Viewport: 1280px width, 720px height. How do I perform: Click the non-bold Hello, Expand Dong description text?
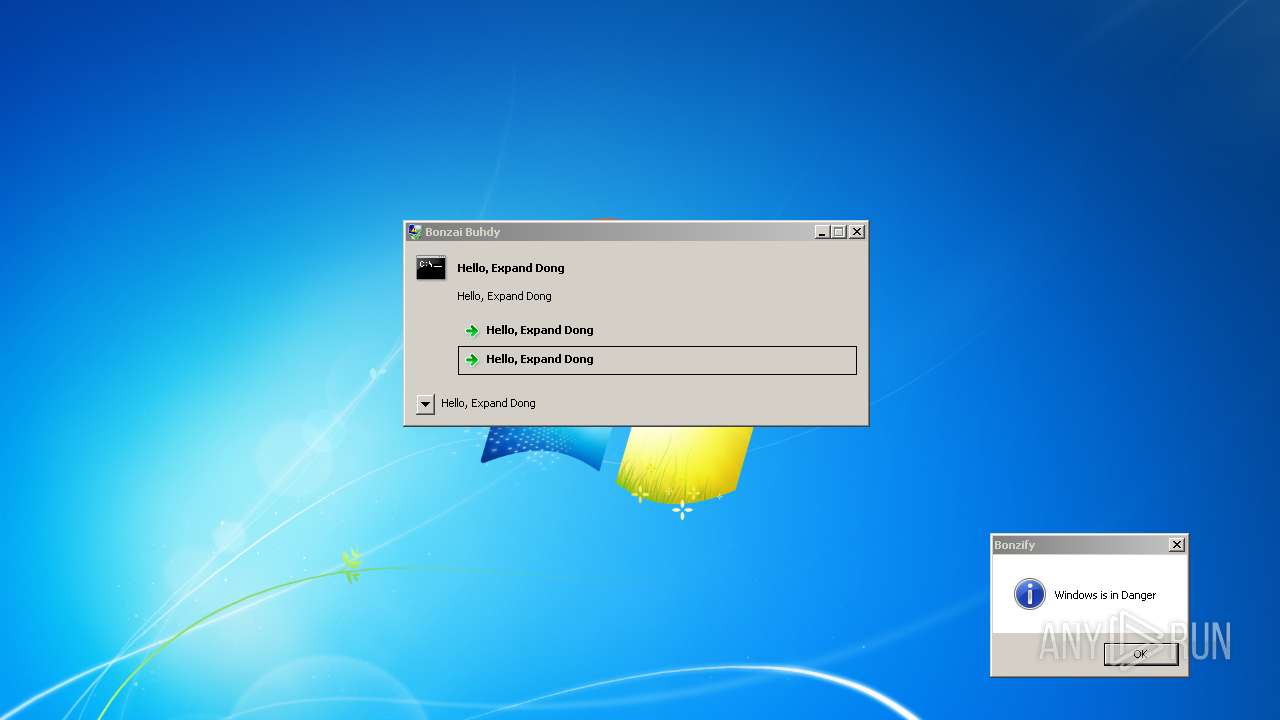tap(504, 296)
